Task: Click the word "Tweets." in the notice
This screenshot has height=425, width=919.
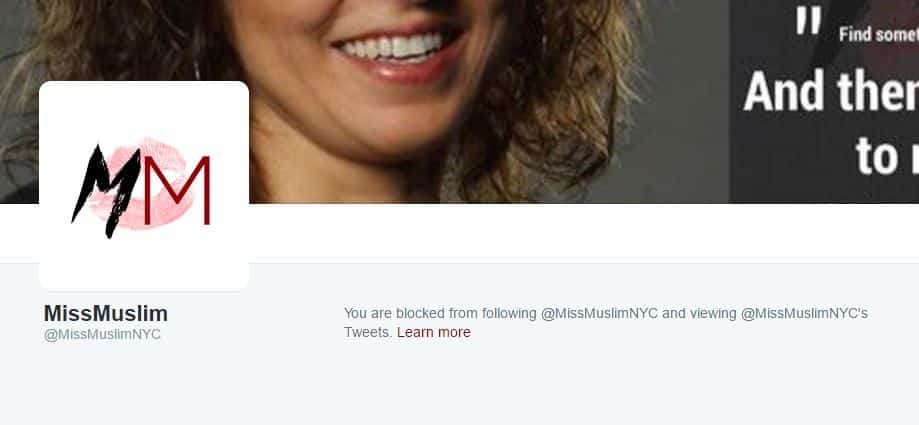Action: [368, 332]
